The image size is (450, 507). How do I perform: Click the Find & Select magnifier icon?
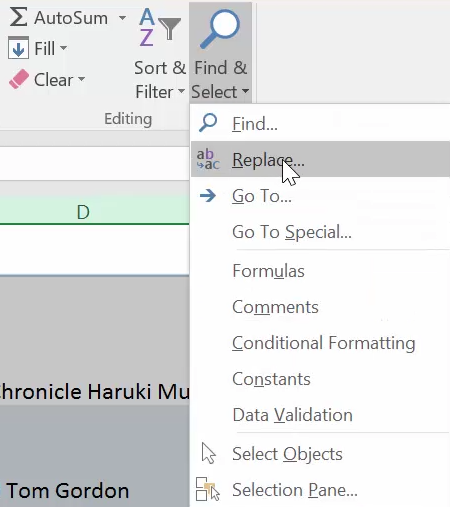pyautogui.click(x=220, y=29)
